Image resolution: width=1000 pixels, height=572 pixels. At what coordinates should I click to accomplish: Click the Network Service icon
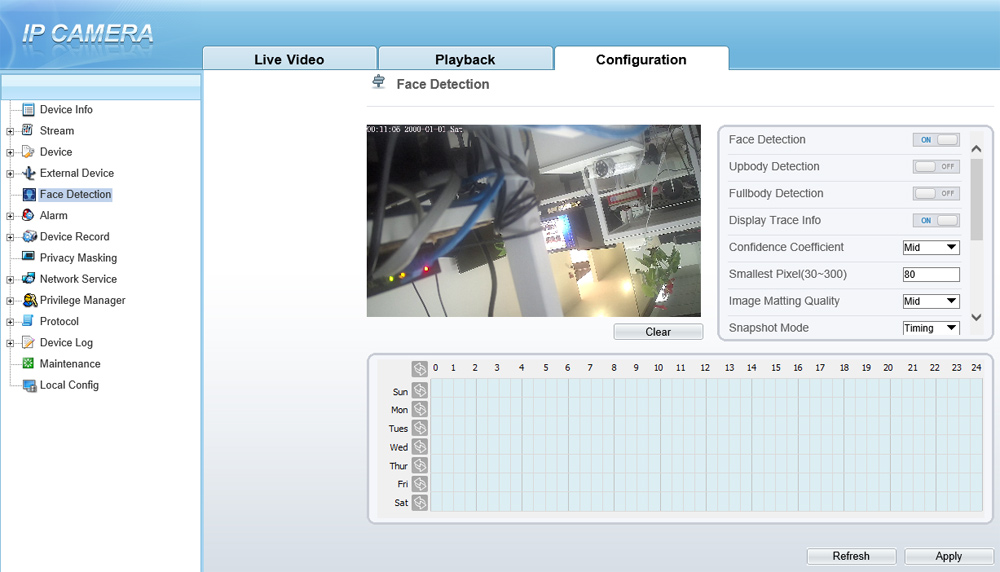point(28,279)
